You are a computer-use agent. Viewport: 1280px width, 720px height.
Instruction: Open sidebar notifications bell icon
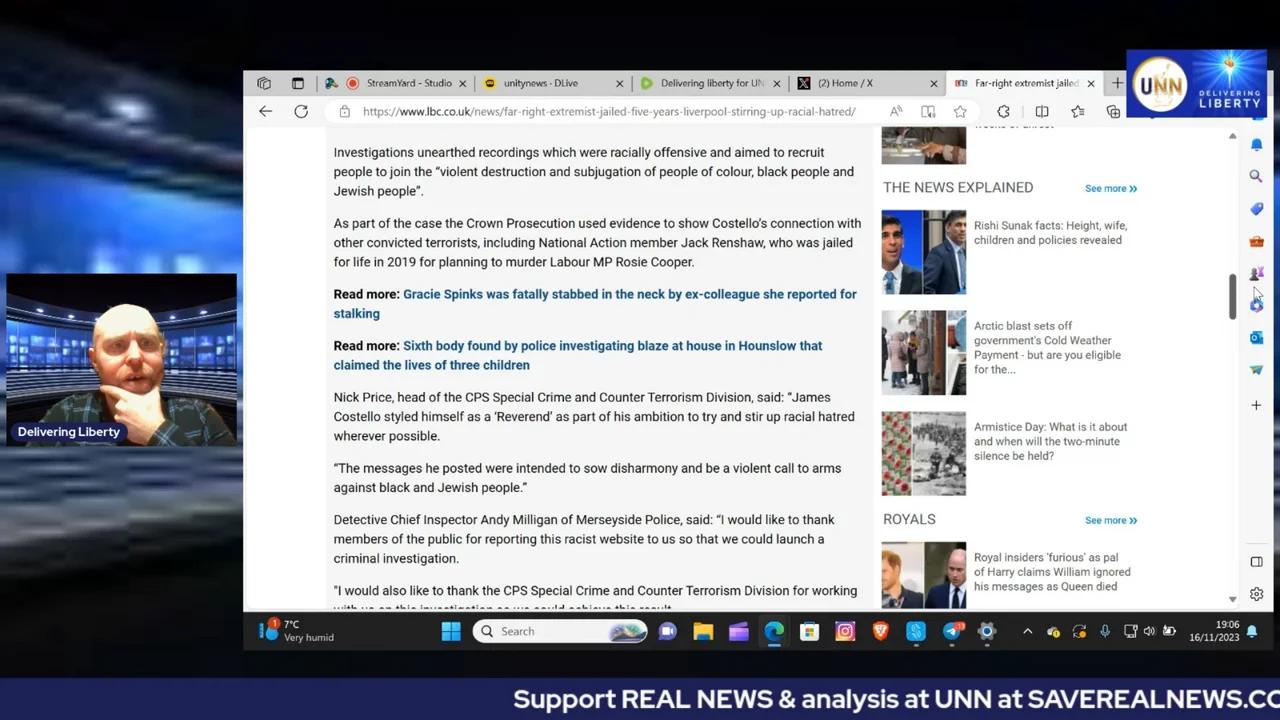coord(1256,144)
